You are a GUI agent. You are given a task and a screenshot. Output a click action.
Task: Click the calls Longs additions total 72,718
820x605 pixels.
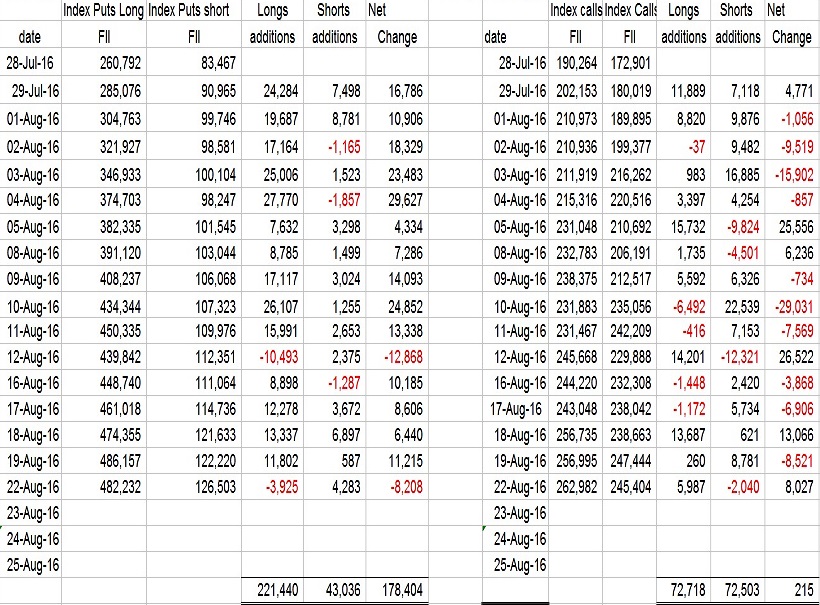coord(683,591)
